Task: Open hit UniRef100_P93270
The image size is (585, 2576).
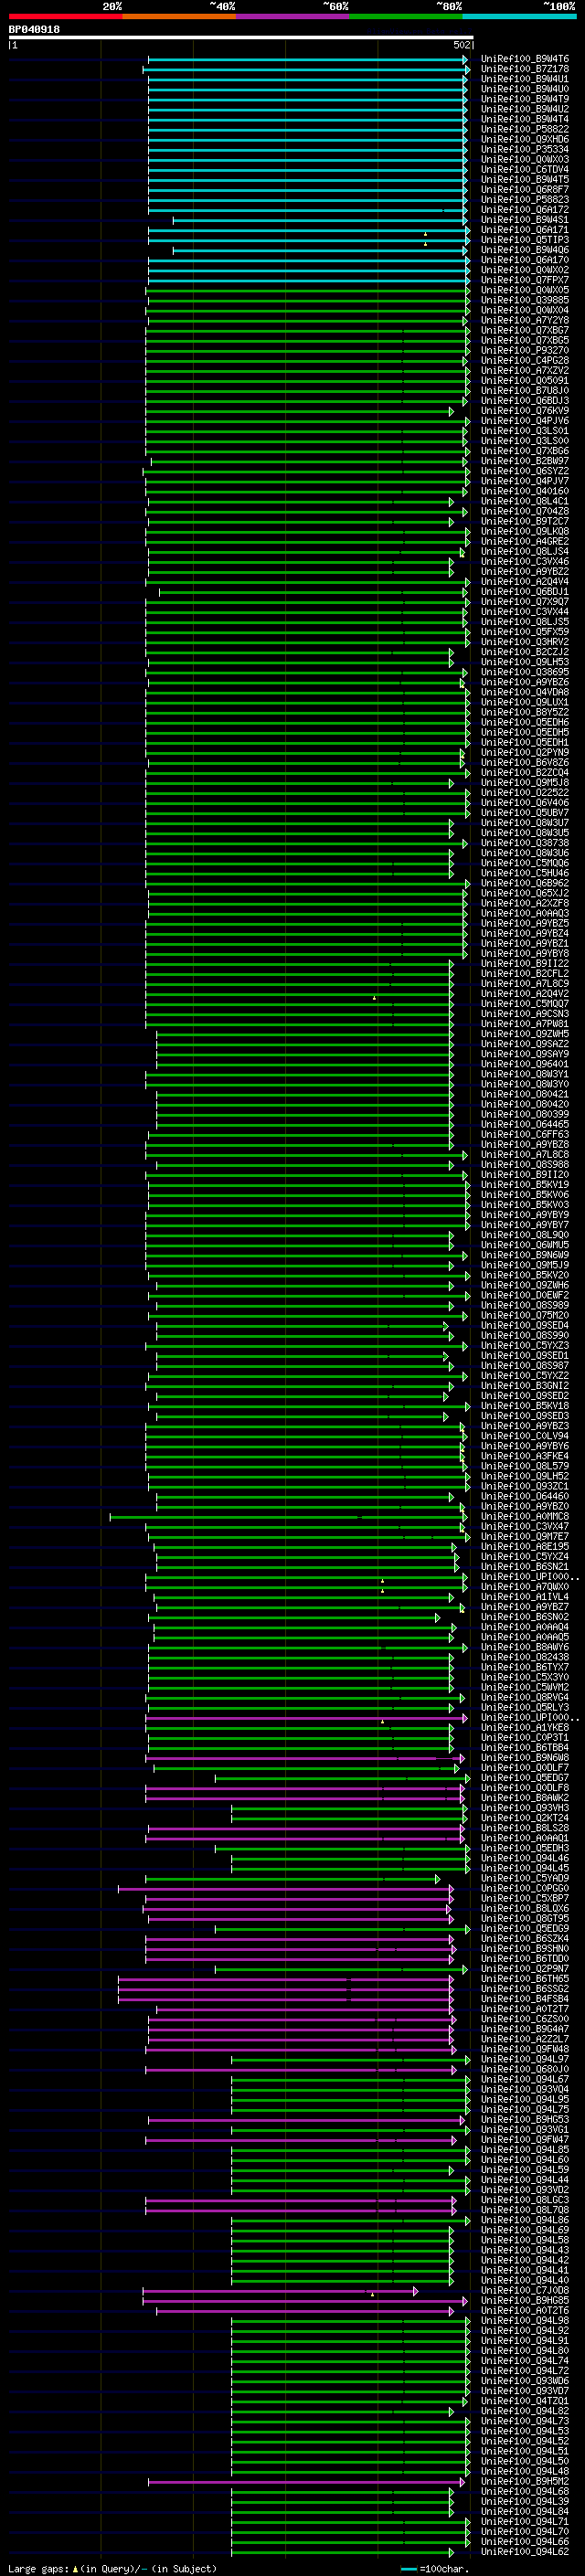Action: [x=524, y=350]
